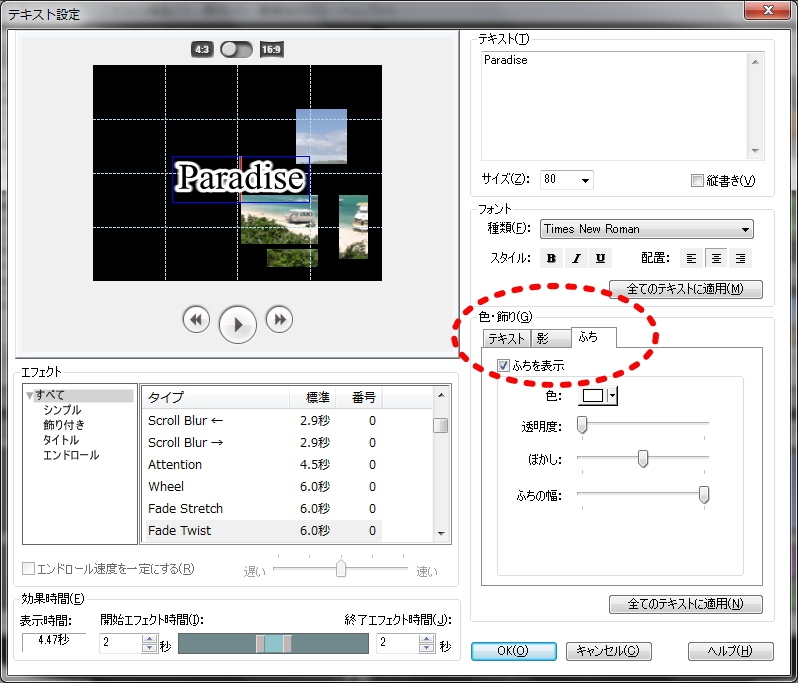Select the Fade Twist effect row
The width and height of the screenshot is (798, 683).
pyautogui.click(x=260, y=531)
